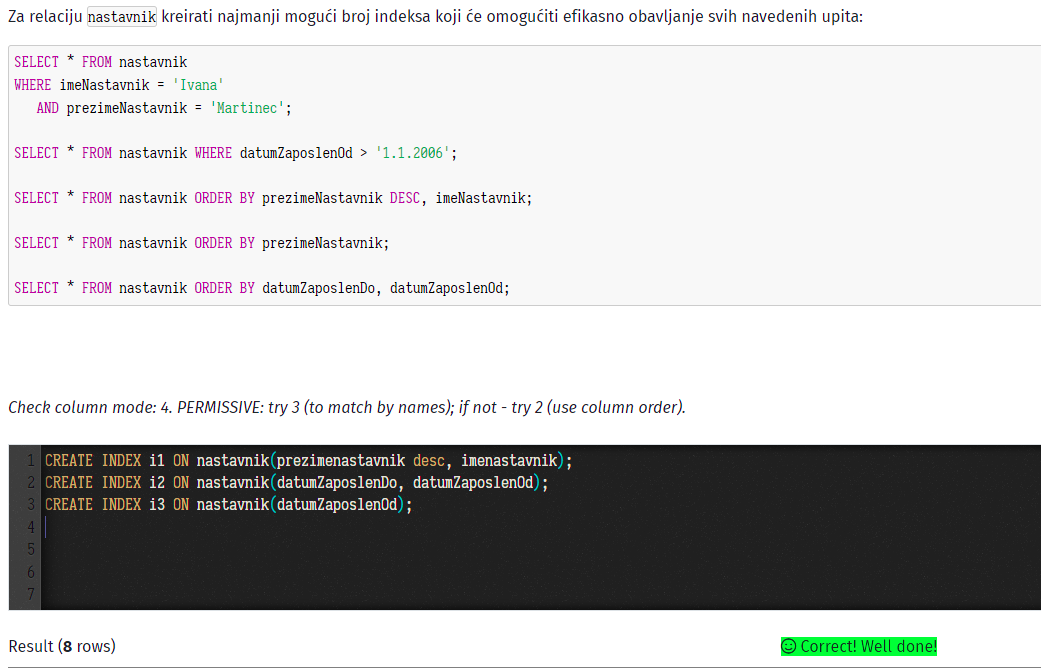
Task: Click the '1.1.2006' date literal
Action: [x=412, y=153]
